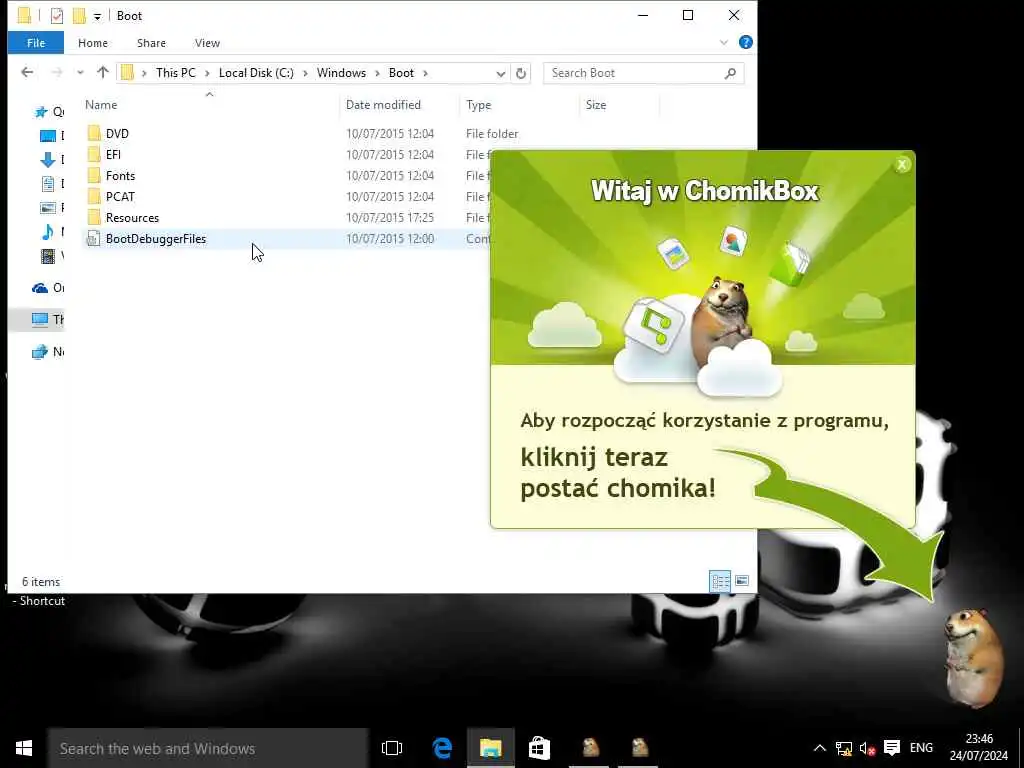
Task: Click the ChomikBox hamster mascot on desktop
Action: pyautogui.click(x=974, y=657)
